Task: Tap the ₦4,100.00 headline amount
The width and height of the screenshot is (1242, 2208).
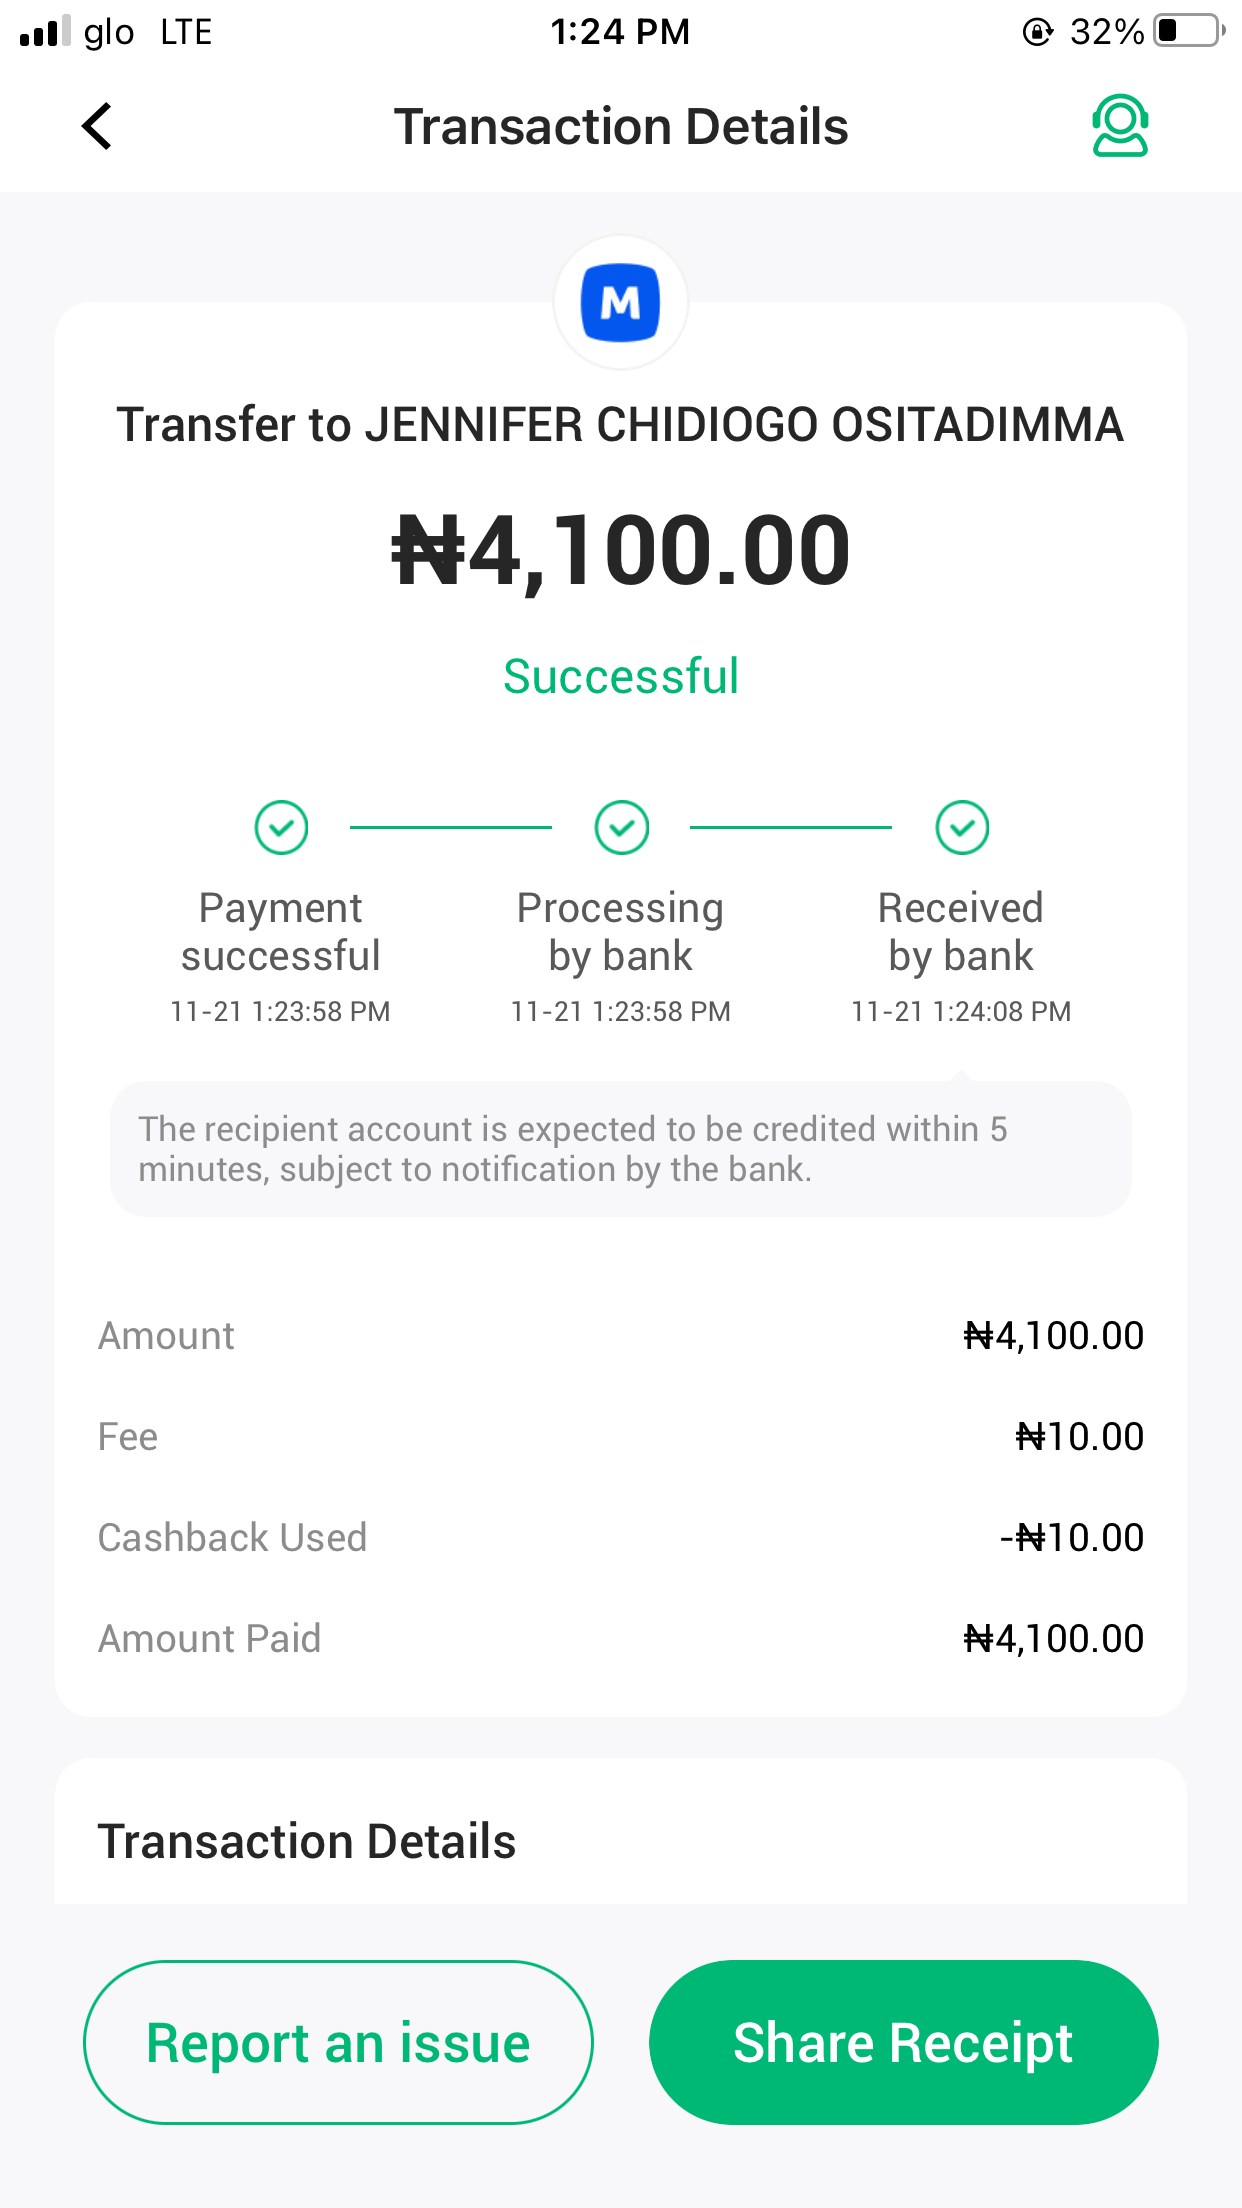Action: point(621,551)
